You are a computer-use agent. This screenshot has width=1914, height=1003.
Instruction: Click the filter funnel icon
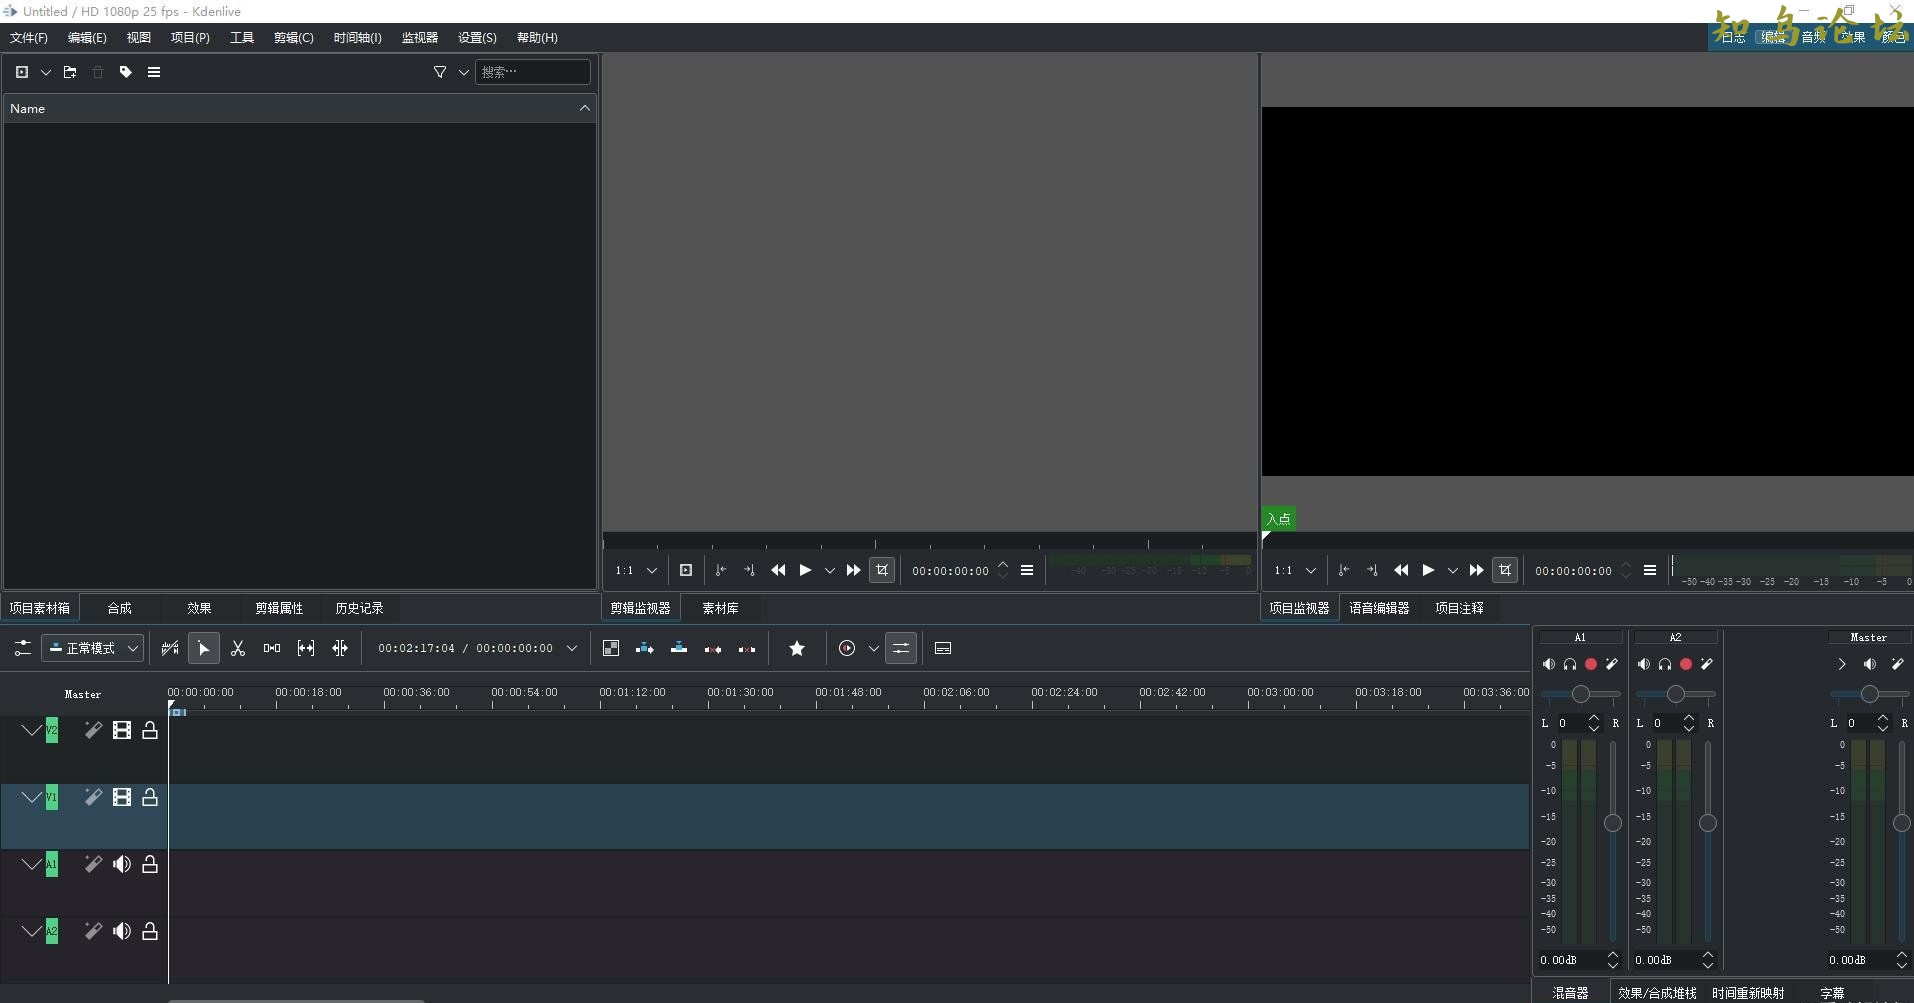click(x=440, y=72)
